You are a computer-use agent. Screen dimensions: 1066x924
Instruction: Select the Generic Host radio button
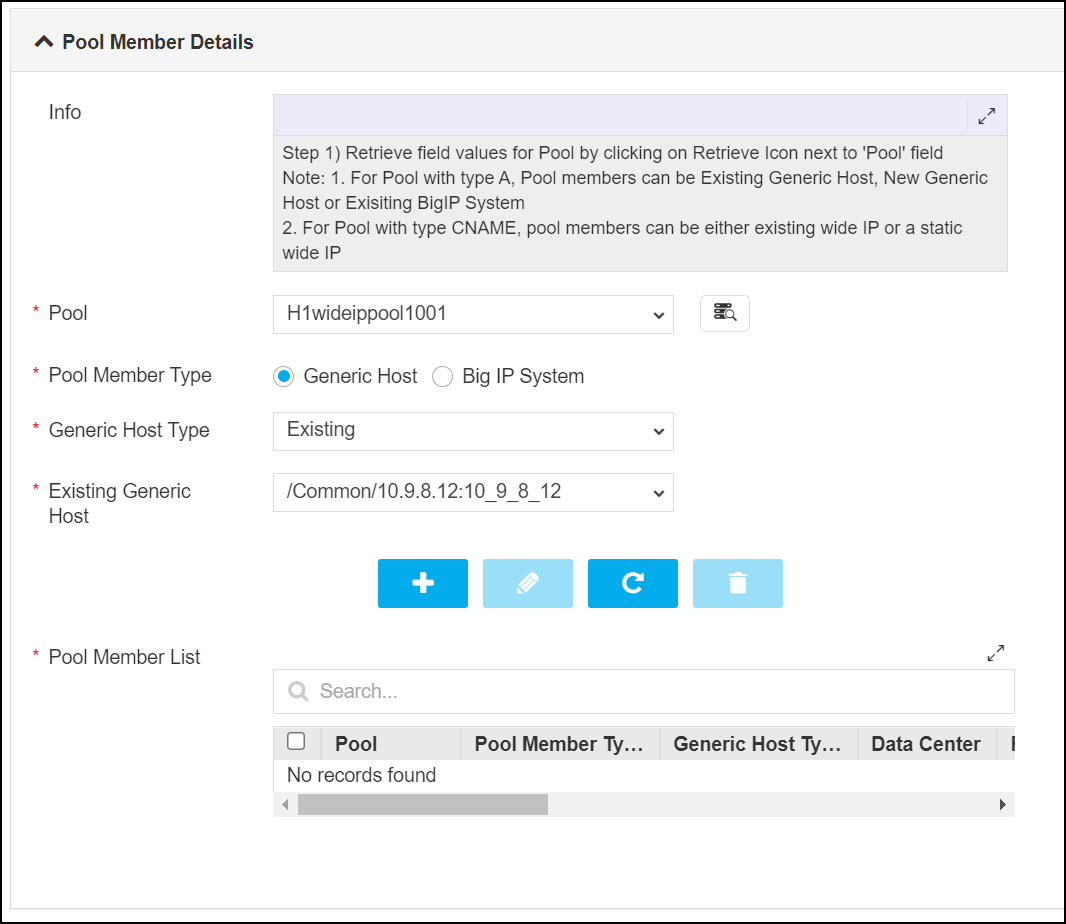pyautogui.click(x=283, y=376)
